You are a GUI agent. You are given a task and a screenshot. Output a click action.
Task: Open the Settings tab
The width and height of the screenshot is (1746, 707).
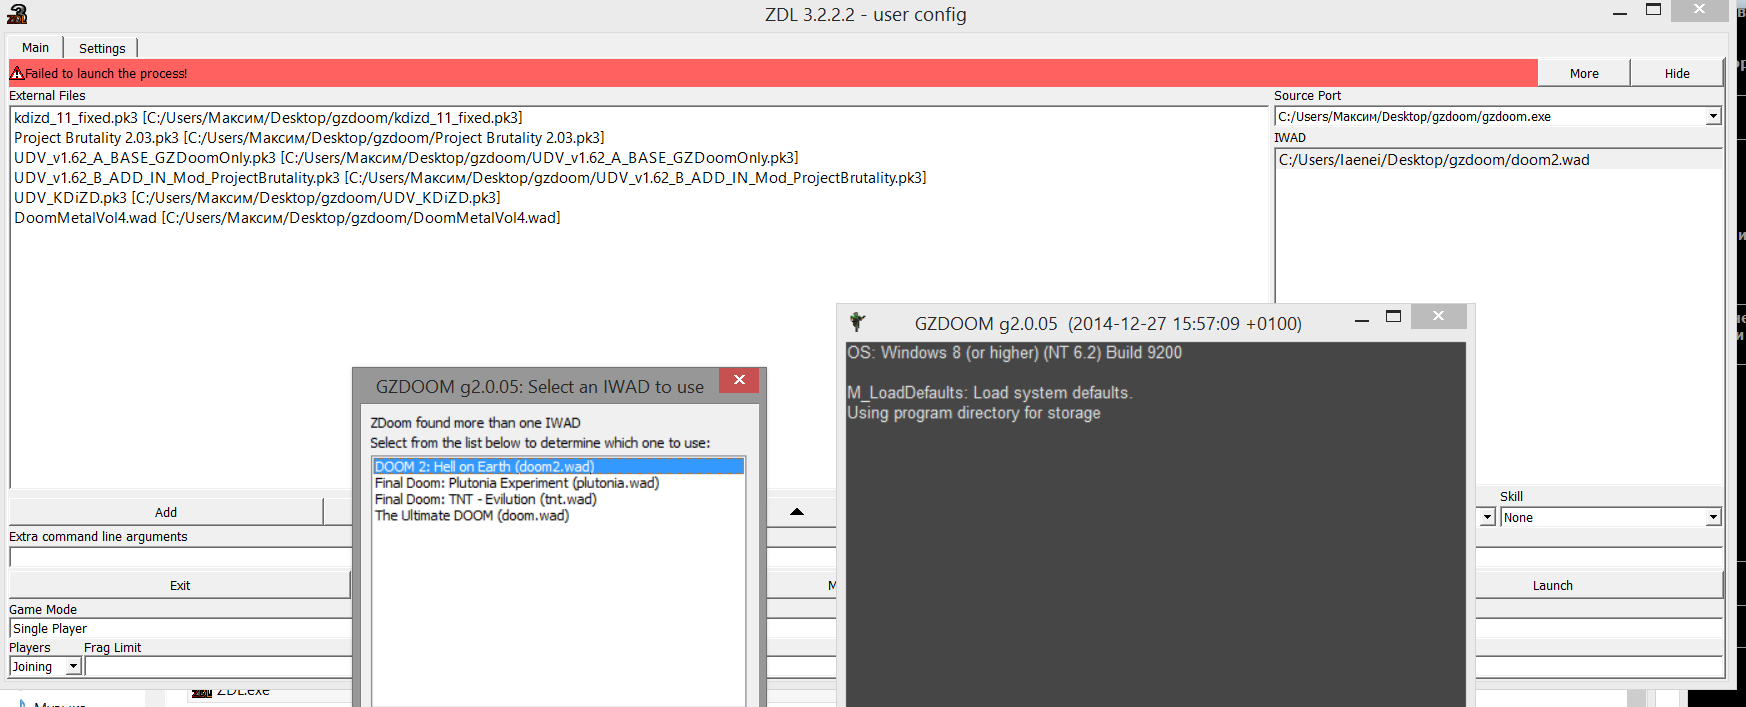click(102, 48)
